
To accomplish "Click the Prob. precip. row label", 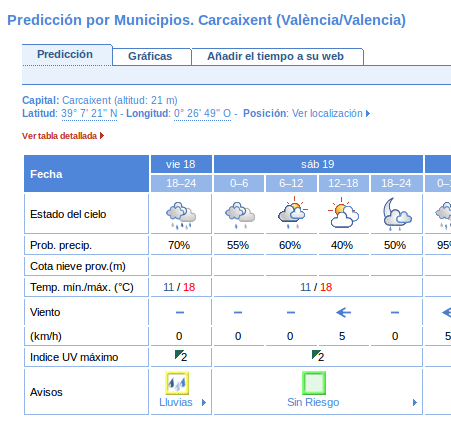I will [x=61, y=245].
